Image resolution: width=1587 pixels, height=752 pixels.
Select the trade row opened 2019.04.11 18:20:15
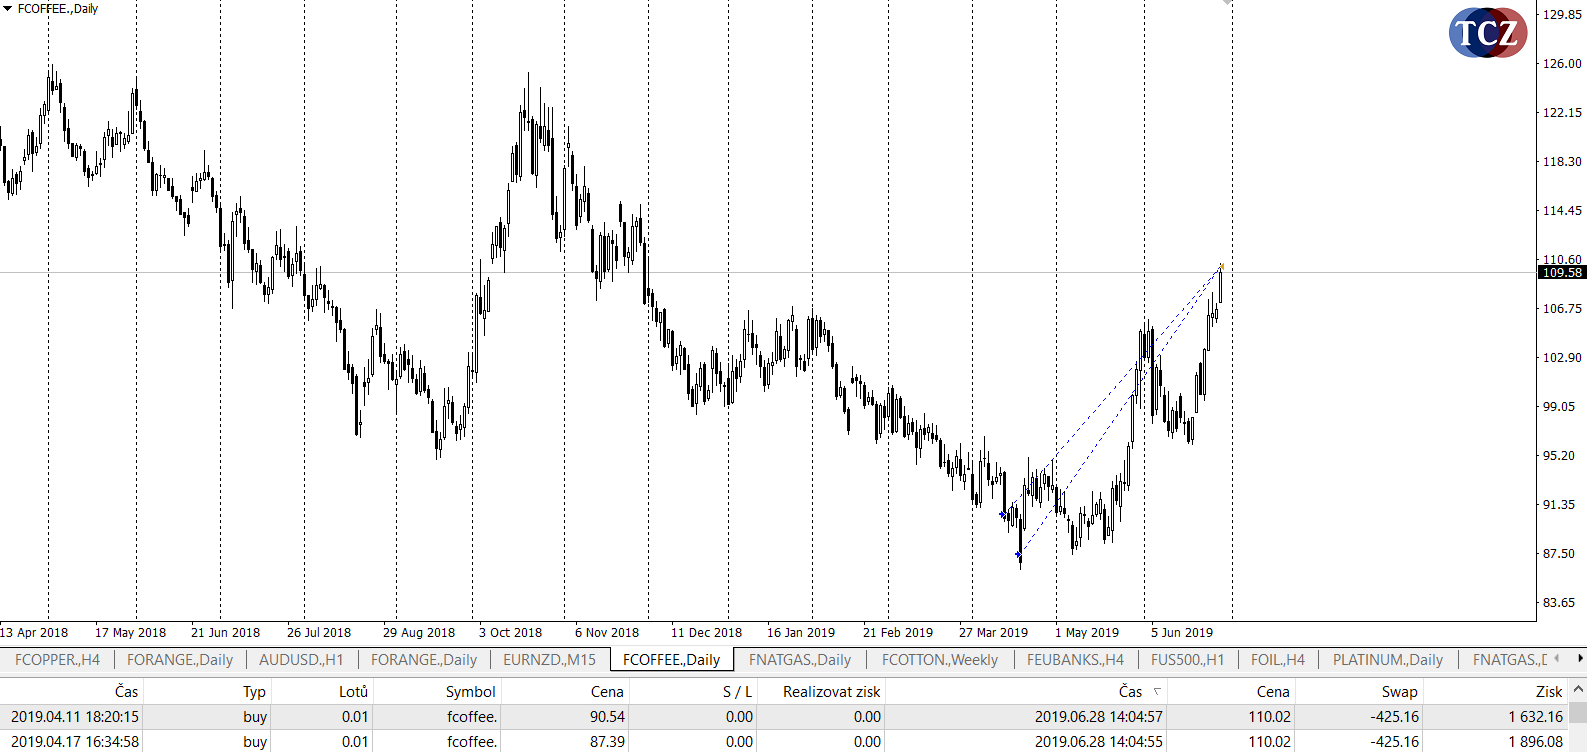pos(75,716)
